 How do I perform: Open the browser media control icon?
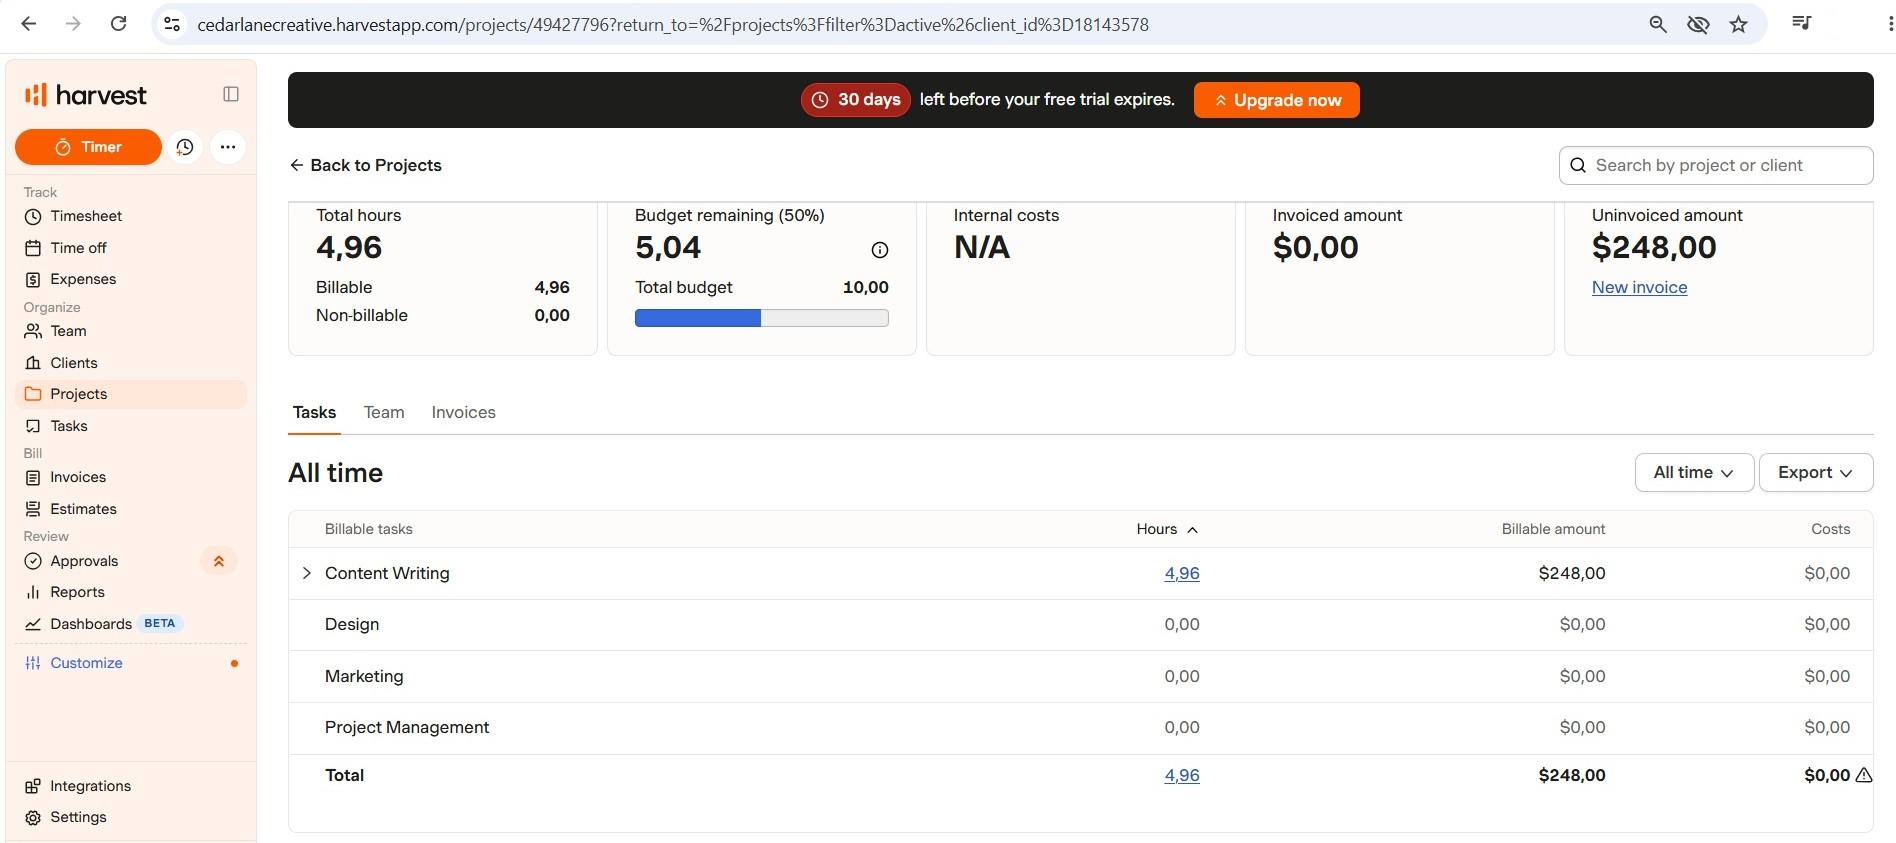point(1802,23)
